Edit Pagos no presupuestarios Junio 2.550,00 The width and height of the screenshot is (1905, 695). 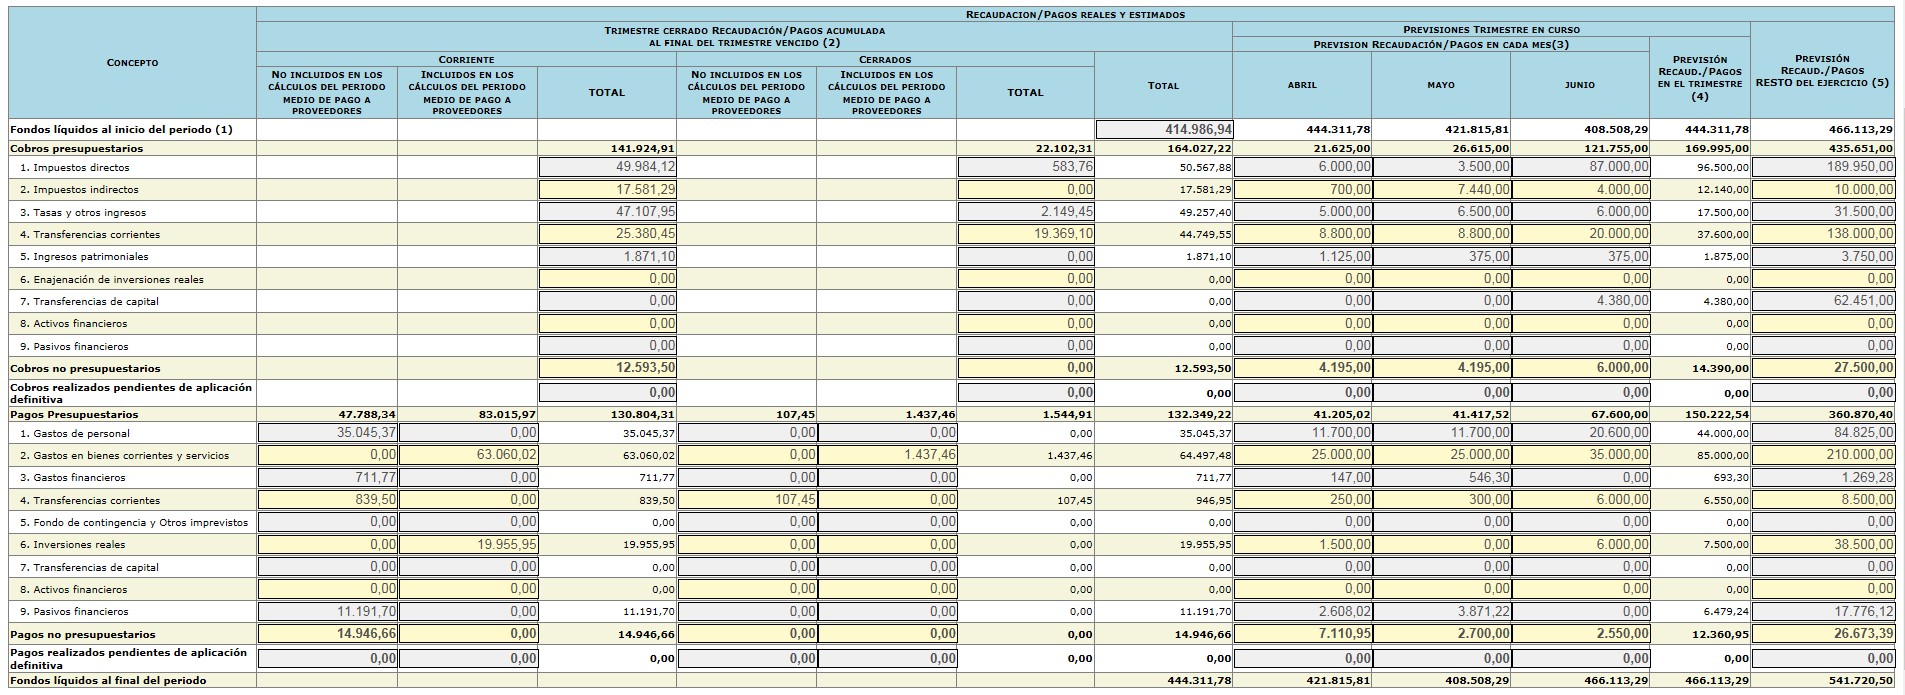[1581, 634]
